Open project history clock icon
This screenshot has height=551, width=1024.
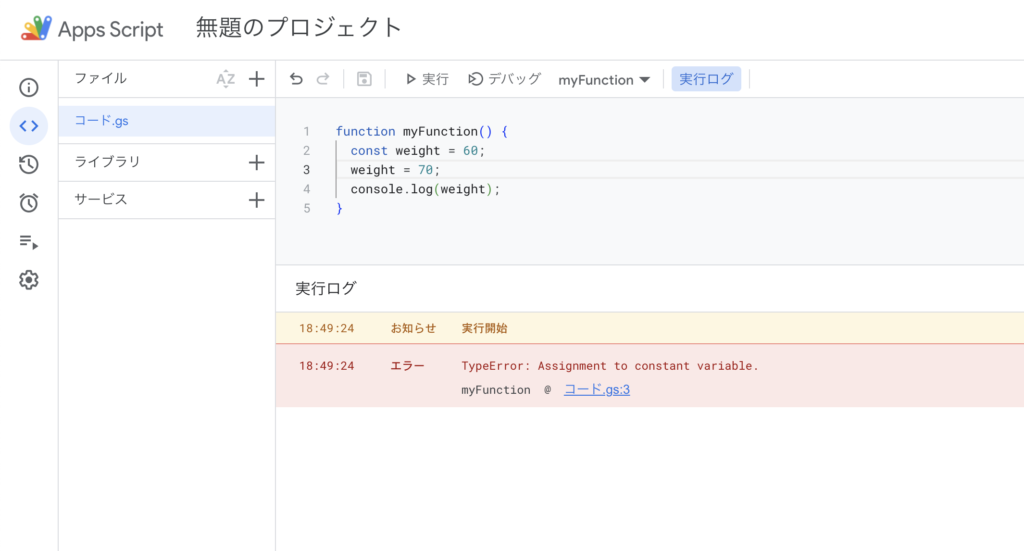click(x=29, y=165)
